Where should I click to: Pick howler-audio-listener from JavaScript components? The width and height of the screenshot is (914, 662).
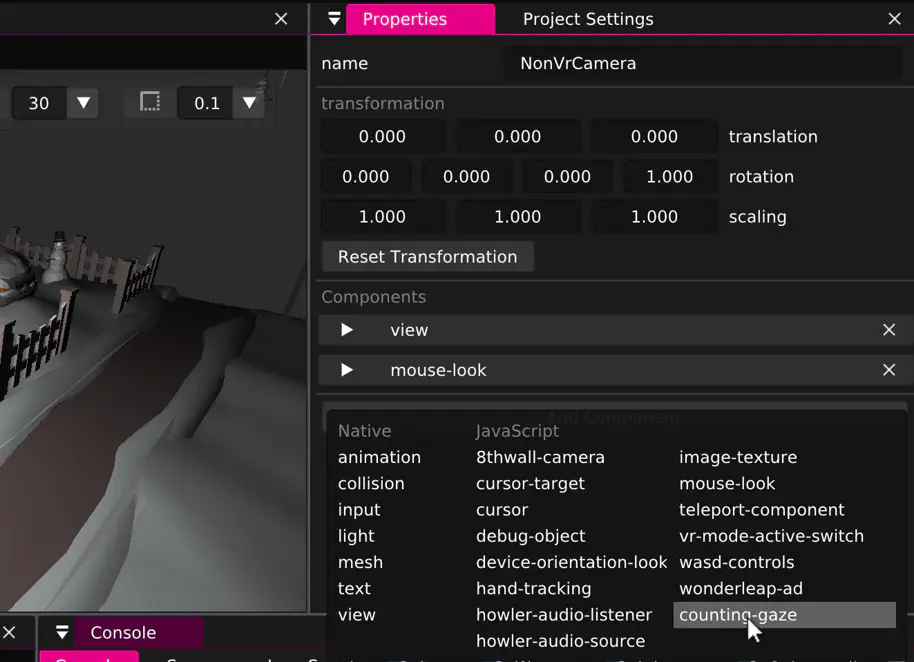tap(564, 615)
